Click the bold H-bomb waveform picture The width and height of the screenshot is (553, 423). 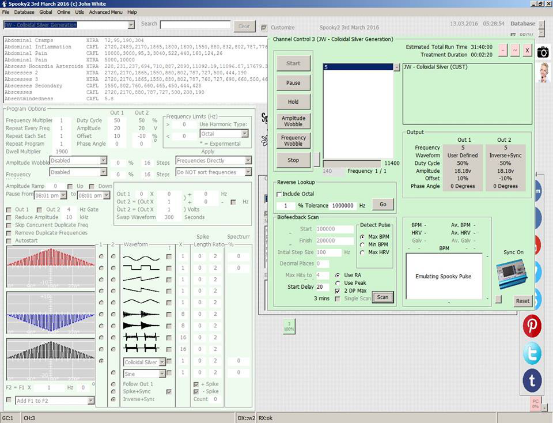[x=141, y=349]
